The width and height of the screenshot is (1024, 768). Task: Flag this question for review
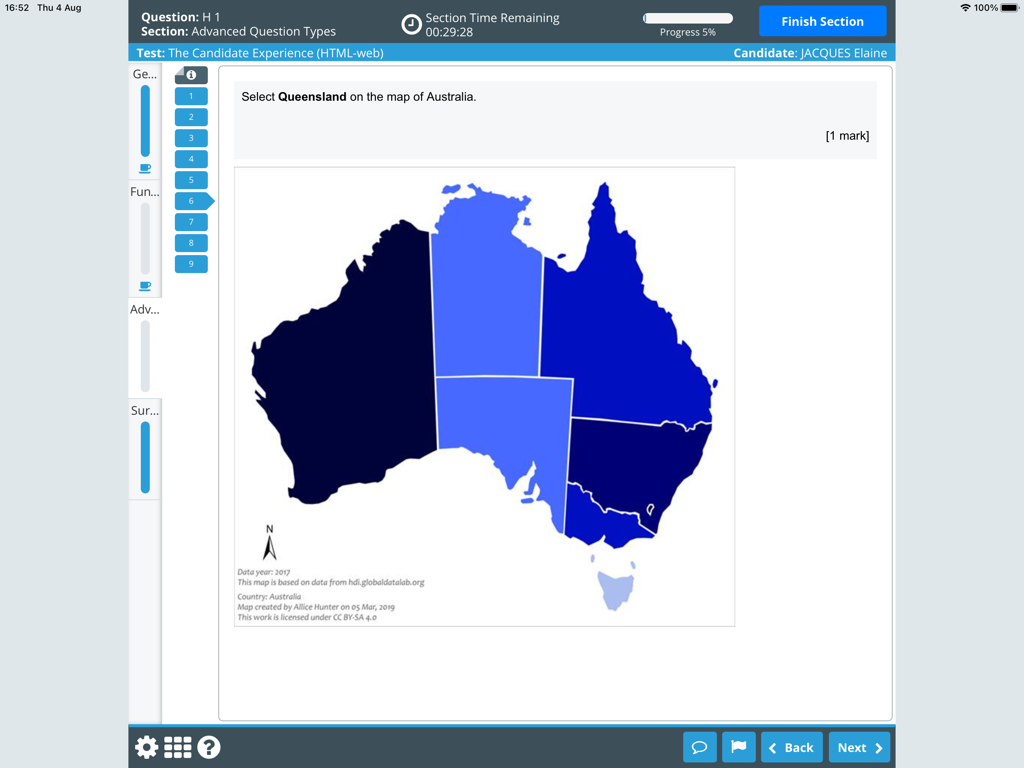pos(738,746)
